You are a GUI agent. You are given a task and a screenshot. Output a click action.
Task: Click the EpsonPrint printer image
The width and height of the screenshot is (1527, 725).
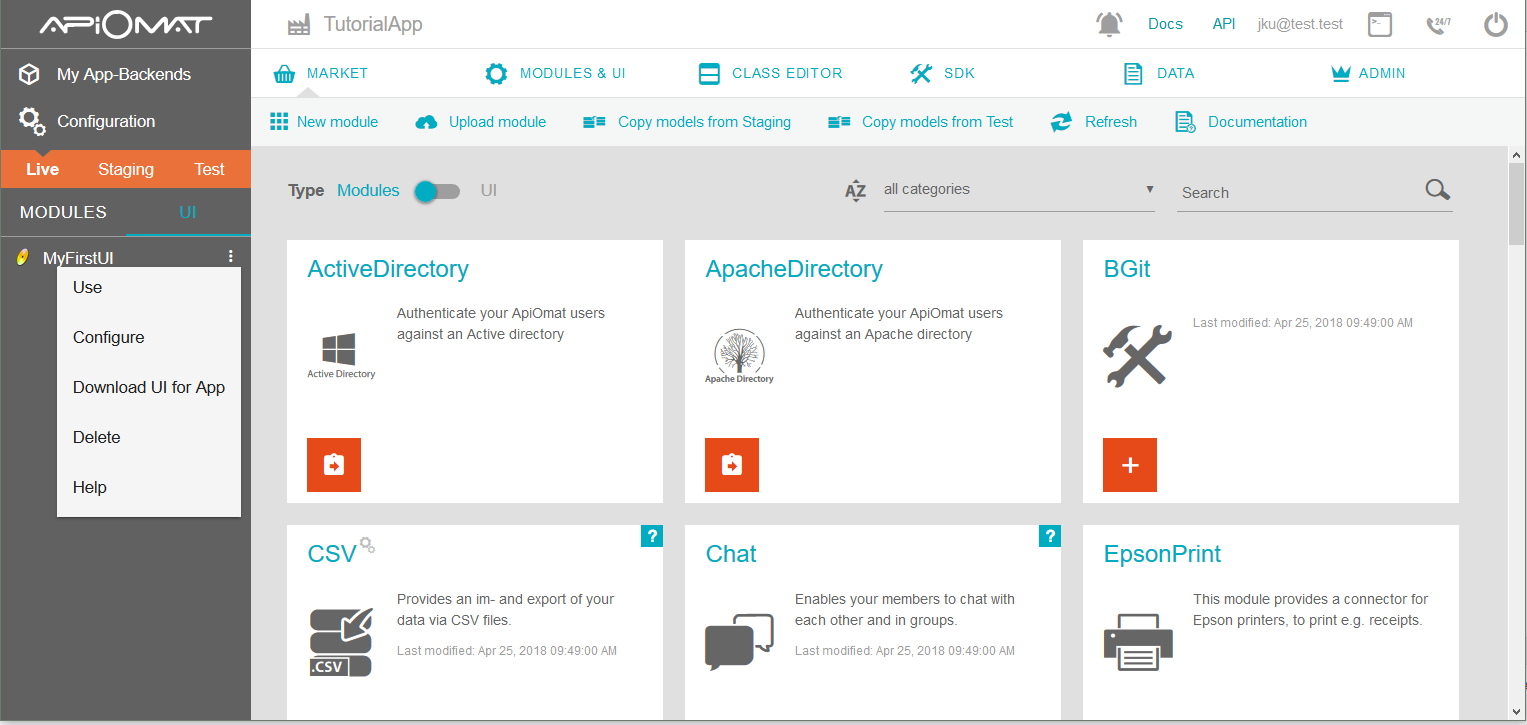pyautogui.click(x=1138, y=641)
